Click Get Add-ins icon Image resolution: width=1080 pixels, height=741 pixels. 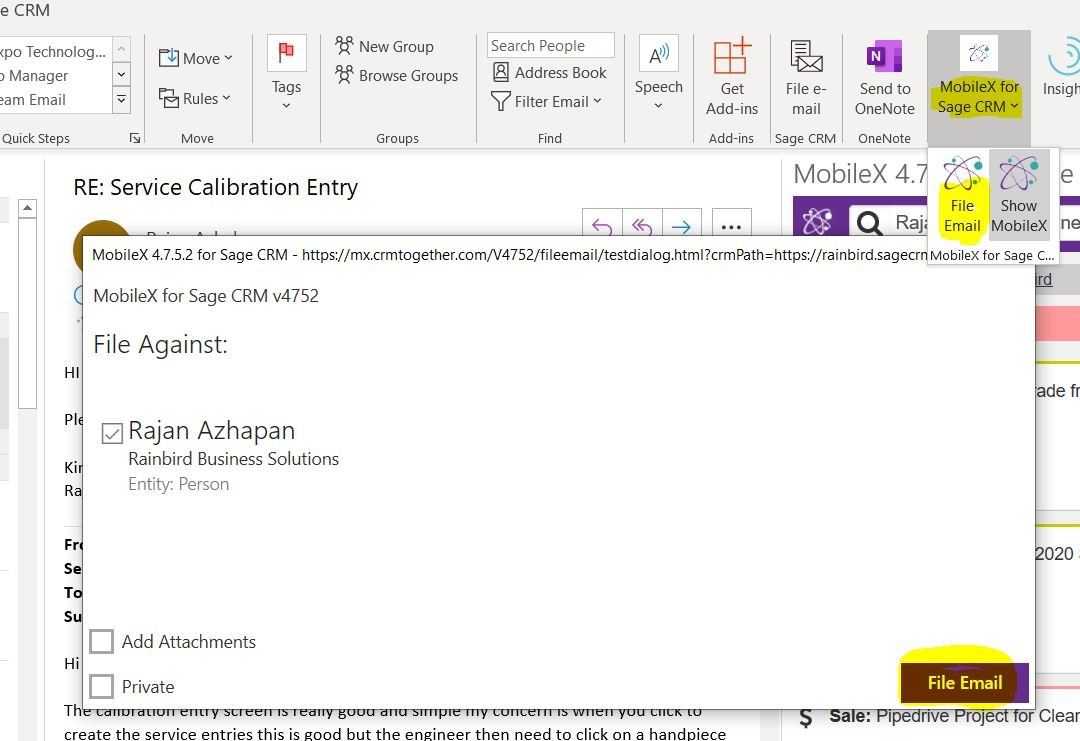(731, 56)
